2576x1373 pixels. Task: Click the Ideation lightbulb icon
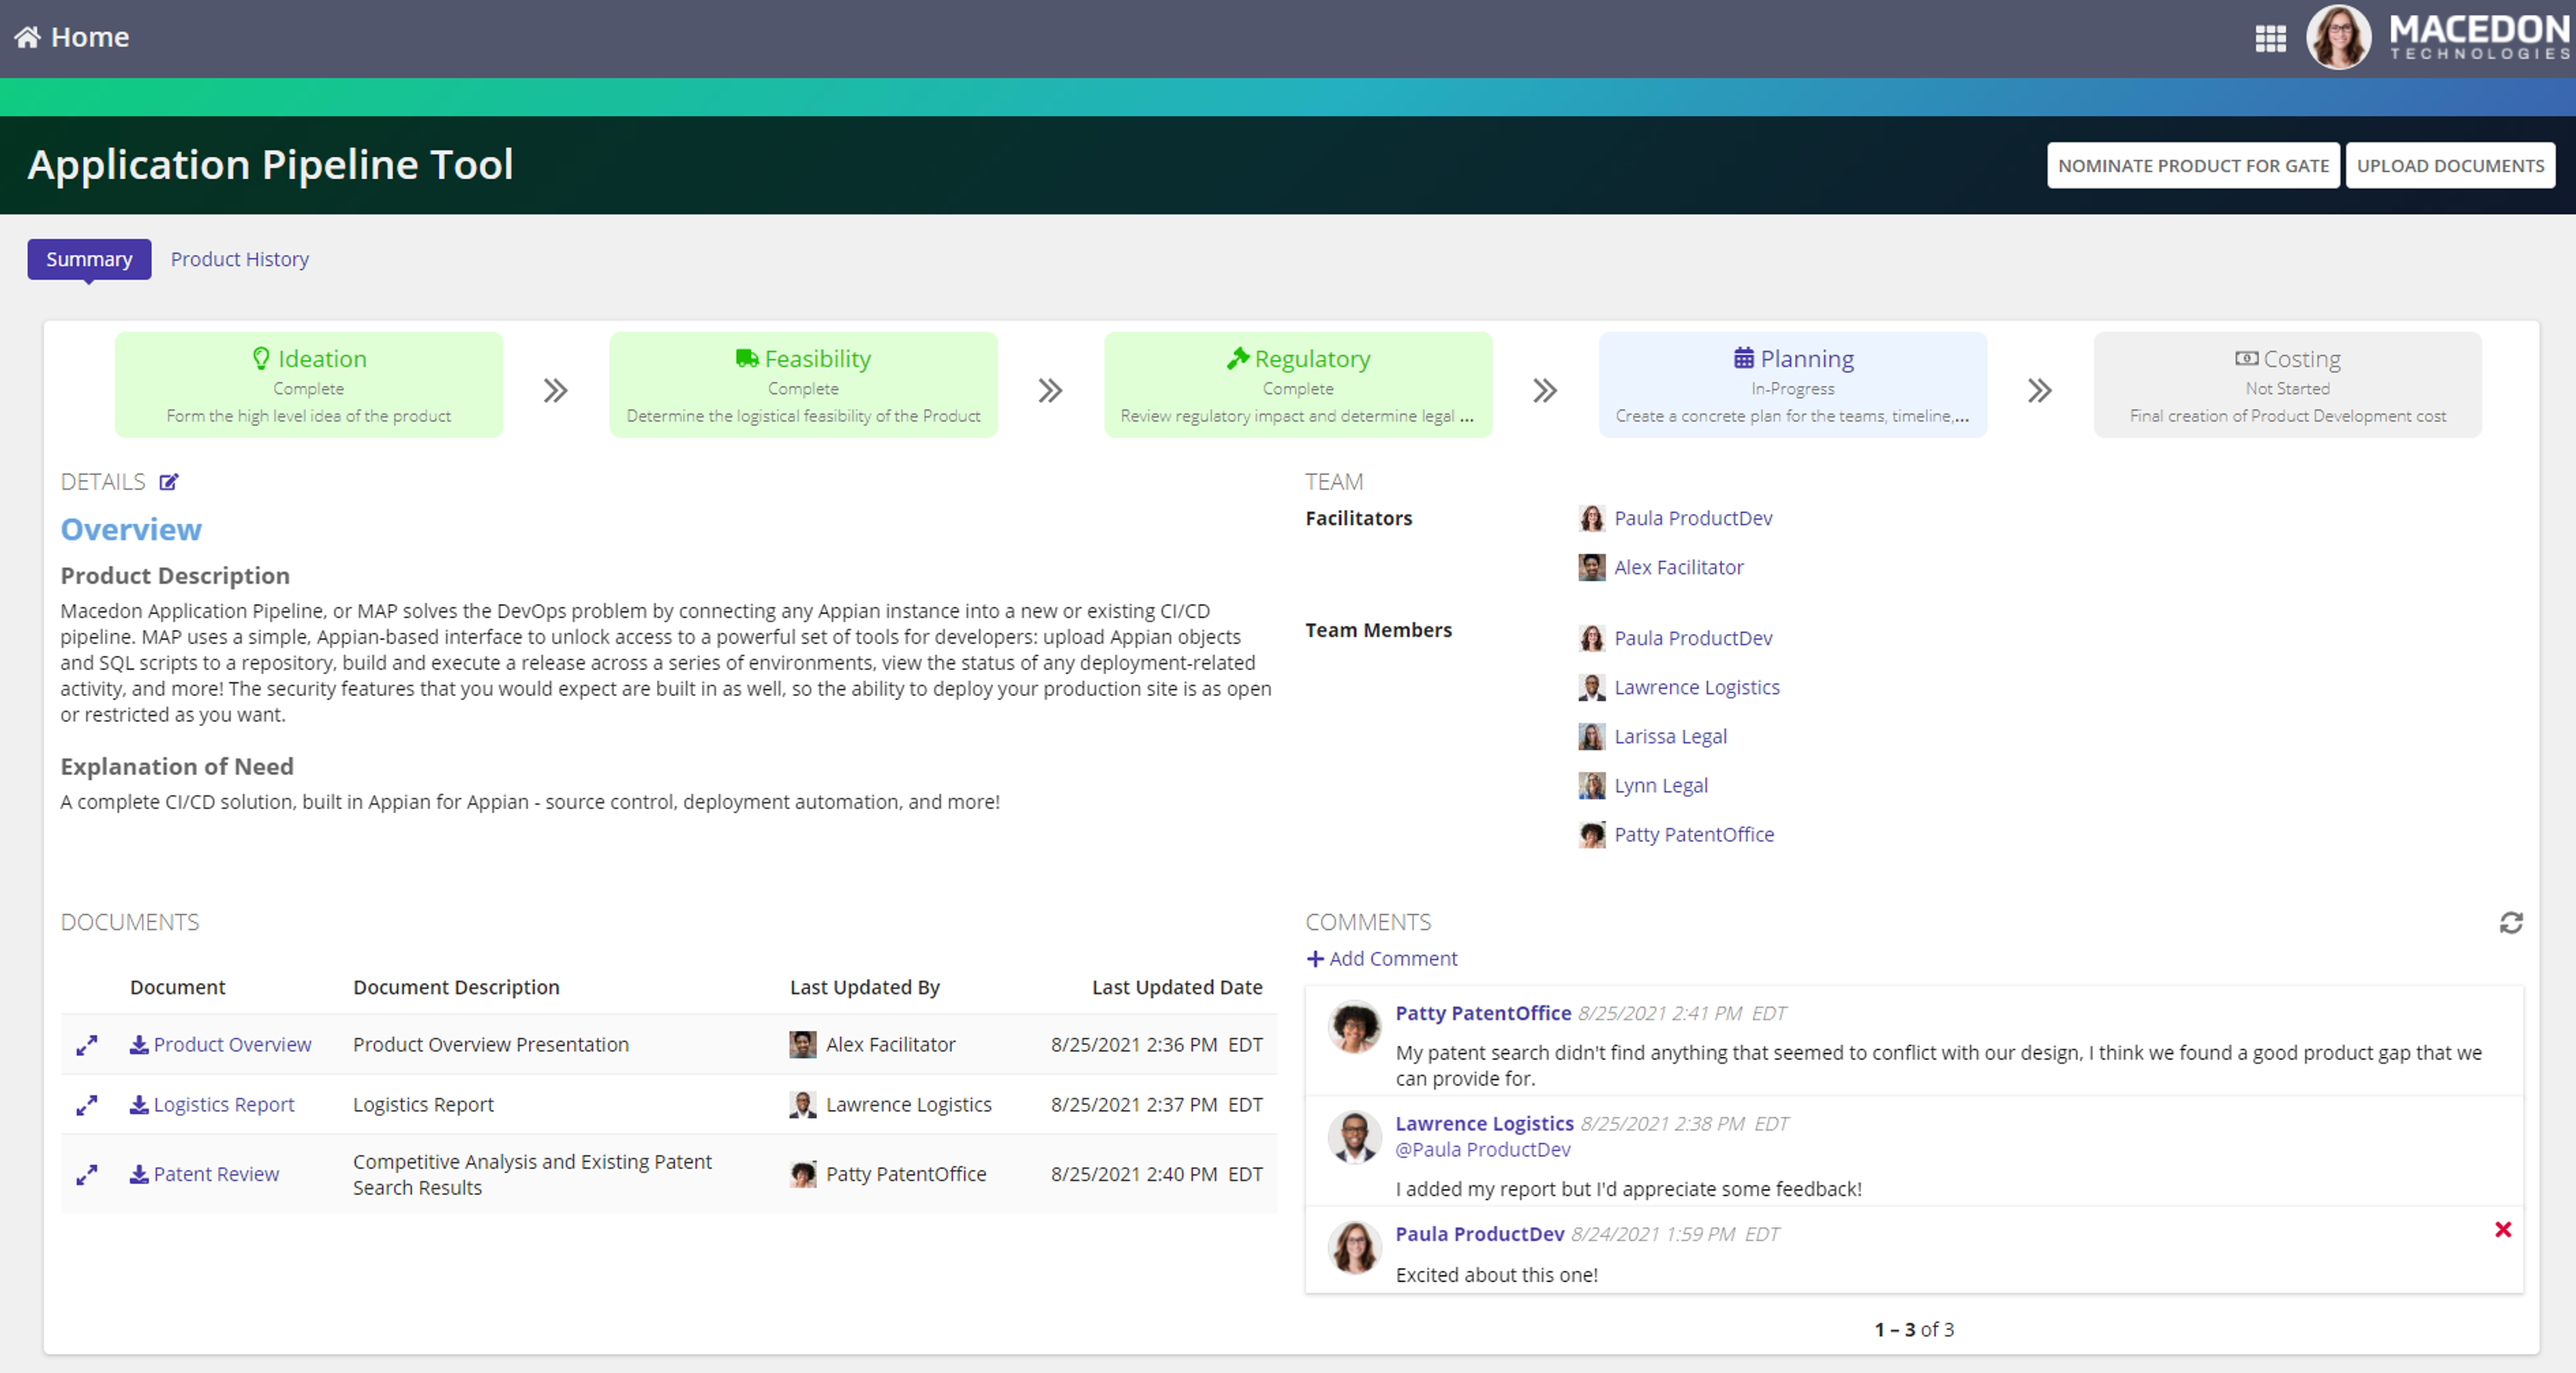261,358
